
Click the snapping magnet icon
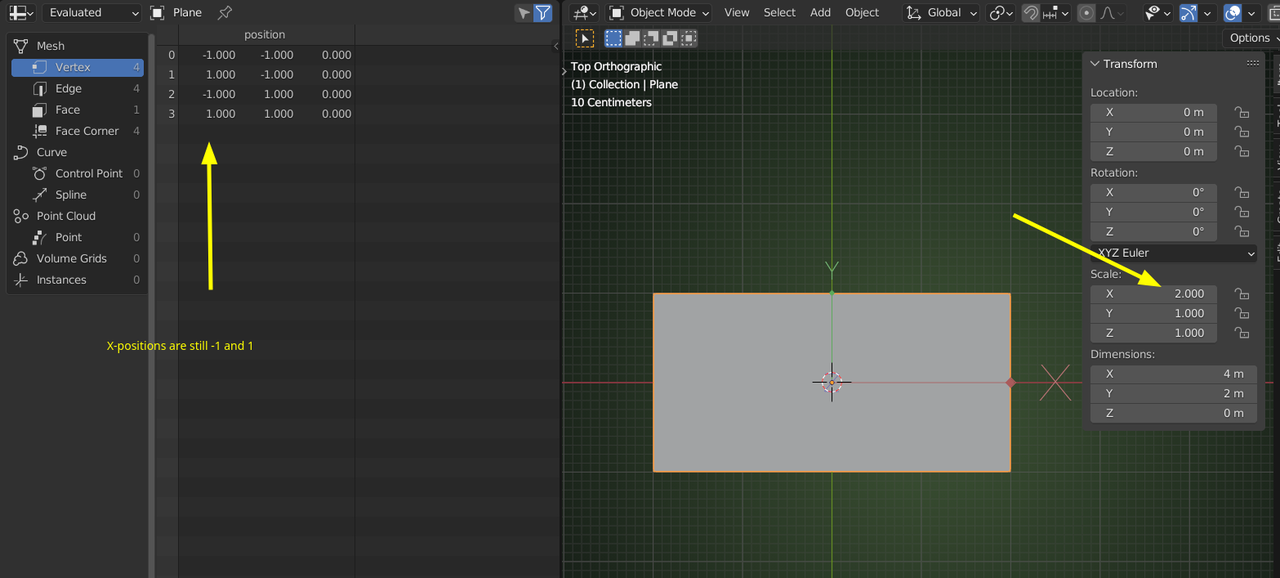[x=1029, y=13]
